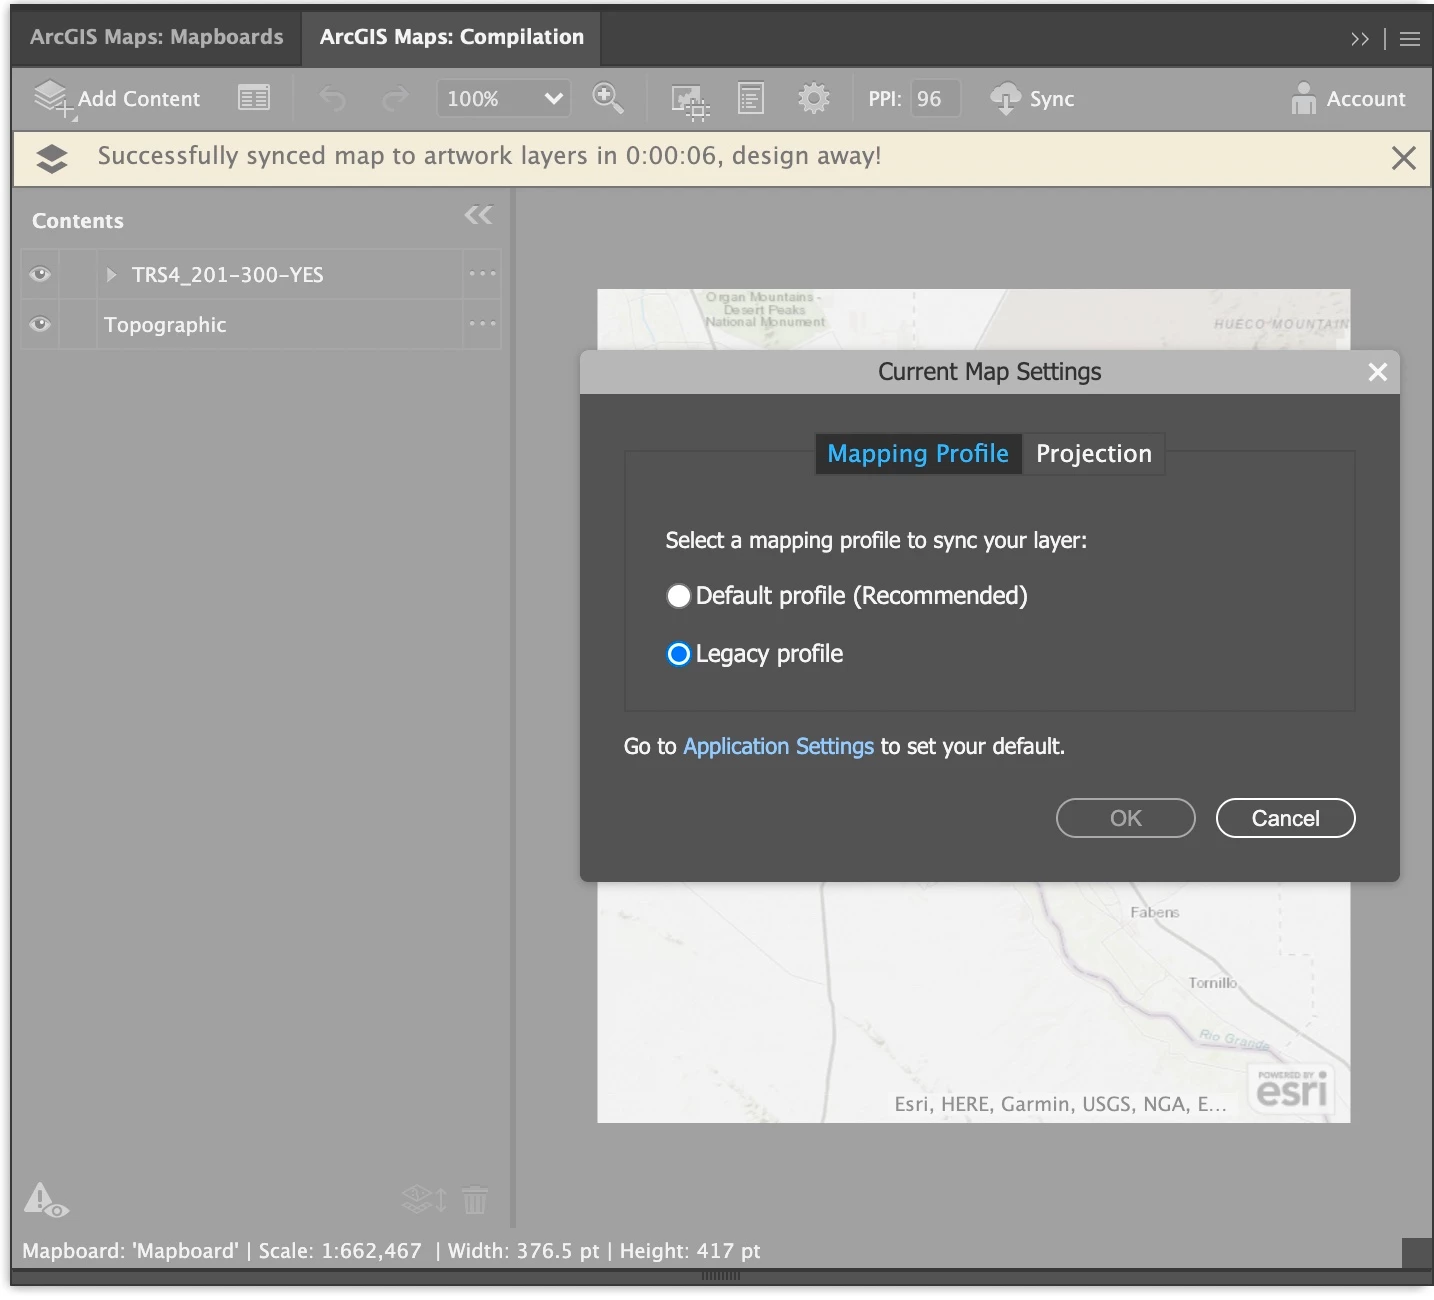Click the Contents panel heading

click(x=78, y=221)
